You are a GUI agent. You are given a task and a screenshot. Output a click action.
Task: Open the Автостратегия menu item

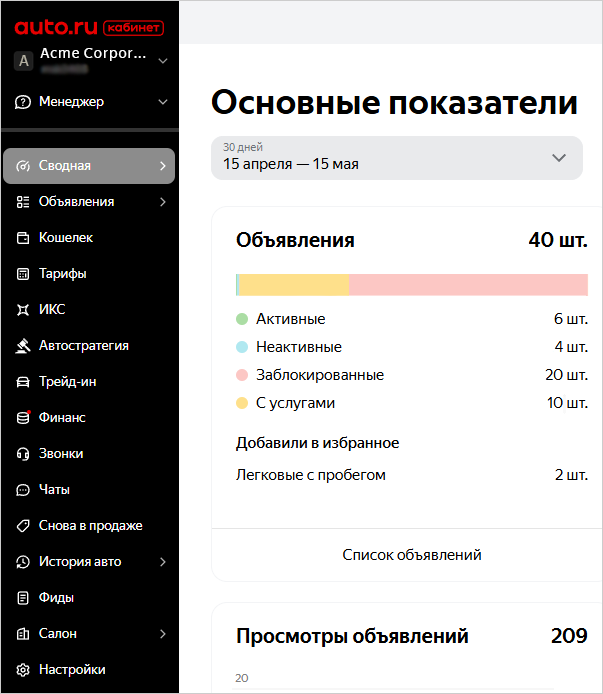(89, 346)
